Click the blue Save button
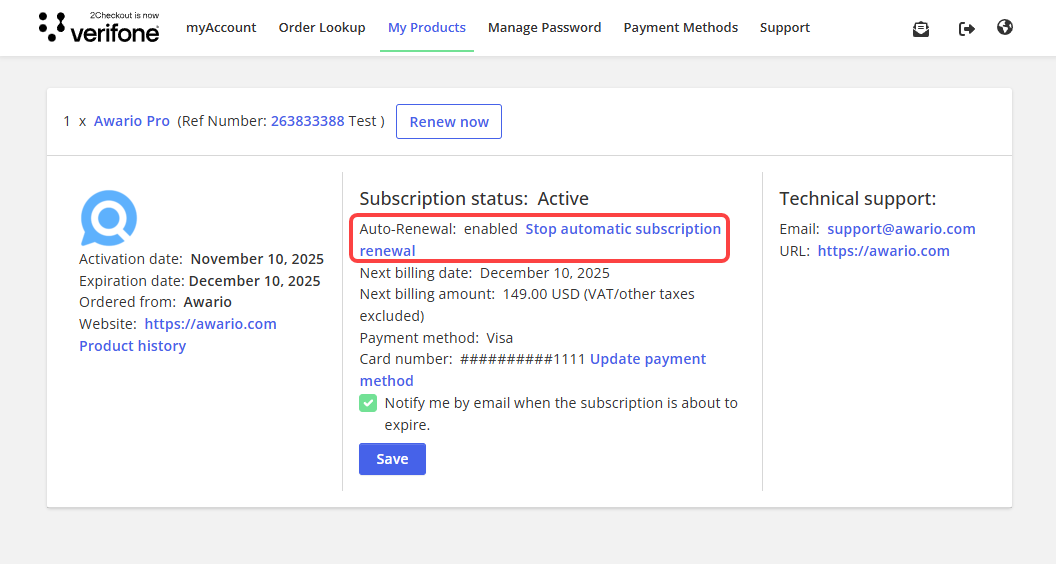 point(392,459)
